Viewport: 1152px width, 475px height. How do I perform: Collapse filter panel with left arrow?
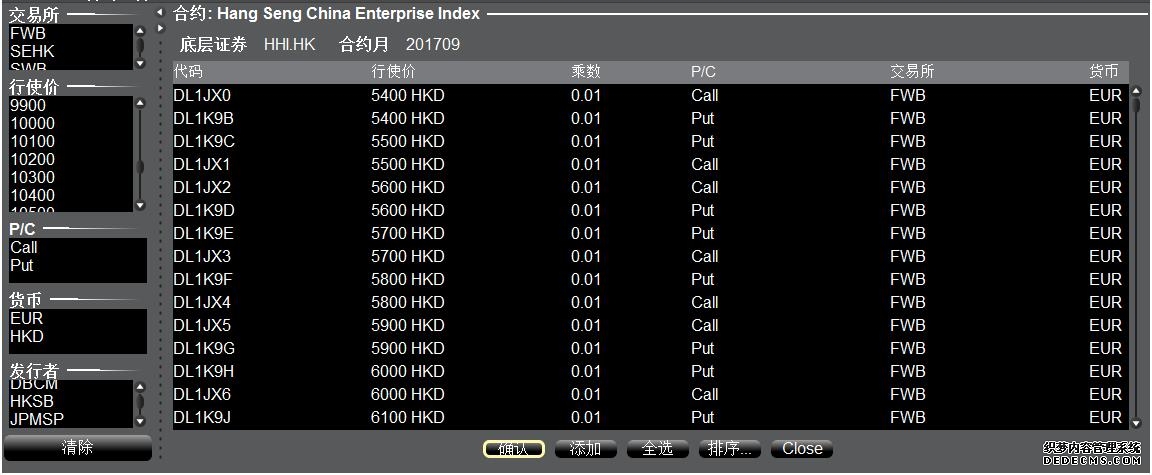160,12
